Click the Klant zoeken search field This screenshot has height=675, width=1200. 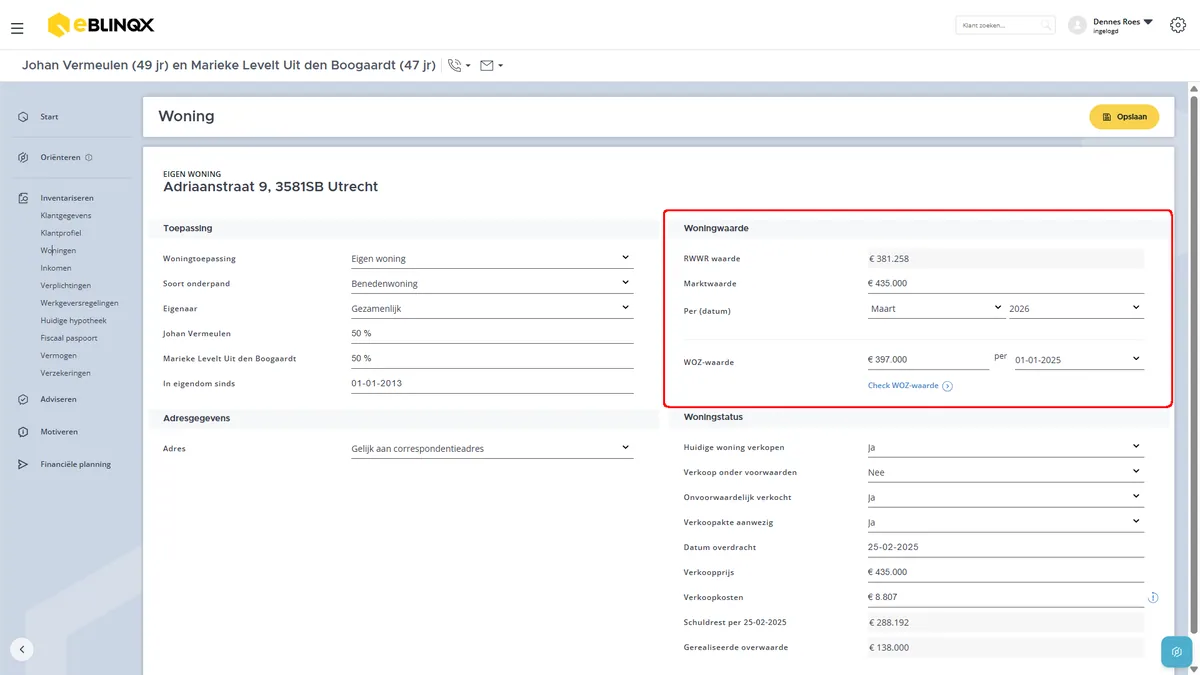(x=1006, y=25)
